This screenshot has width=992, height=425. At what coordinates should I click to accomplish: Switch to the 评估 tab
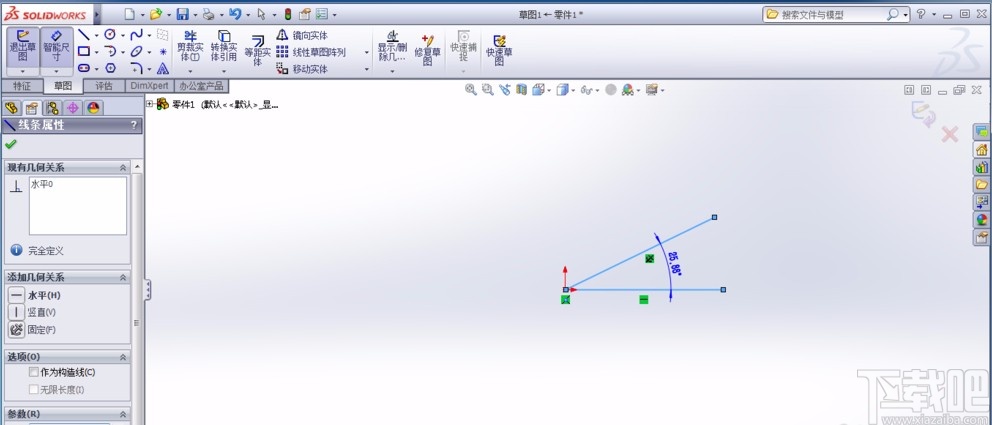click(104, 86)
